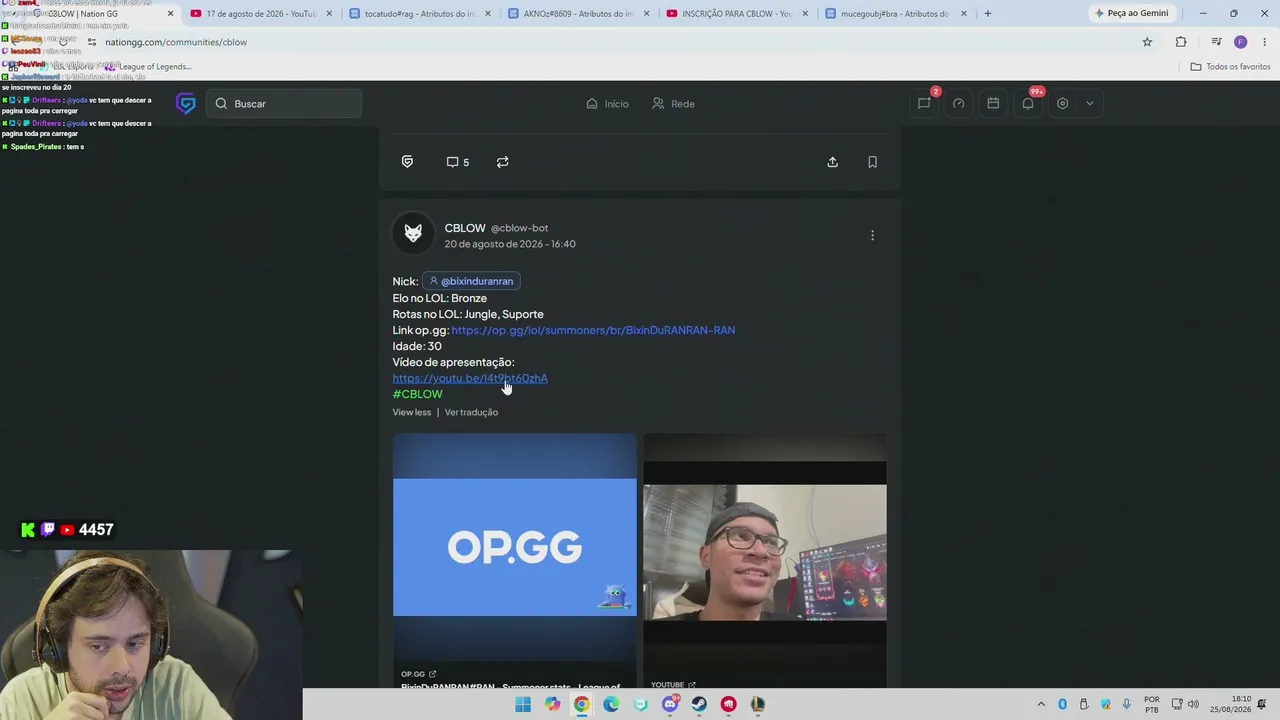The width and height of the screenshot is (1280, 720).
Task: Open a new browser tab
Action: (x=987, y=14)
